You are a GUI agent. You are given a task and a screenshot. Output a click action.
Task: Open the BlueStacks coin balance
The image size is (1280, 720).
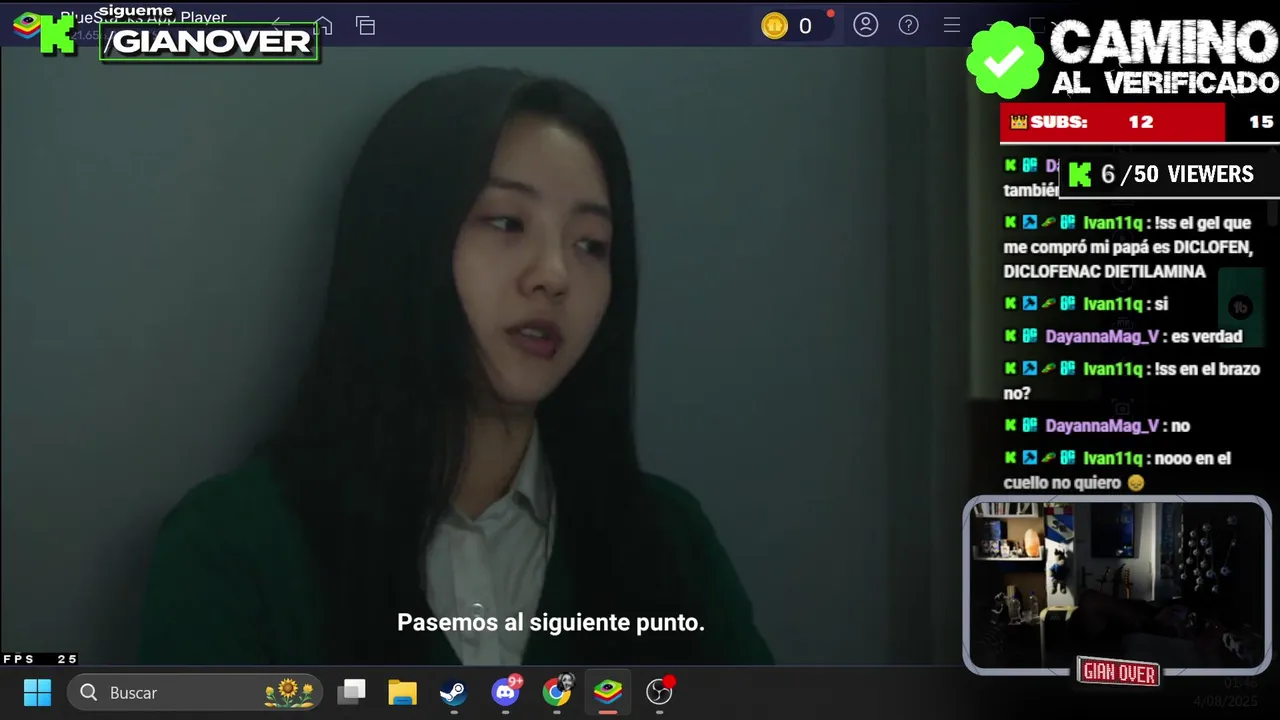point(788,26)
